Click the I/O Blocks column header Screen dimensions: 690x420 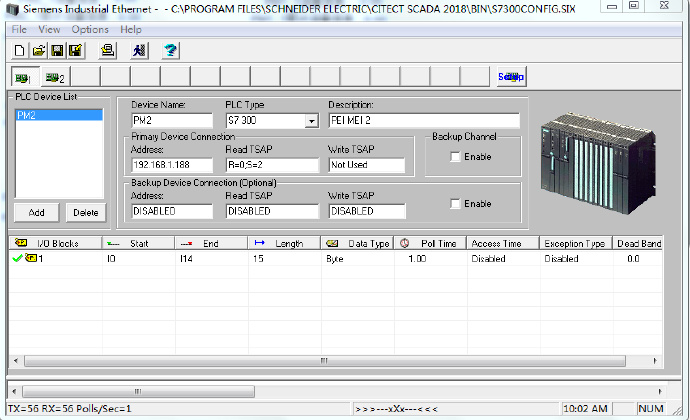coord(55,243)
